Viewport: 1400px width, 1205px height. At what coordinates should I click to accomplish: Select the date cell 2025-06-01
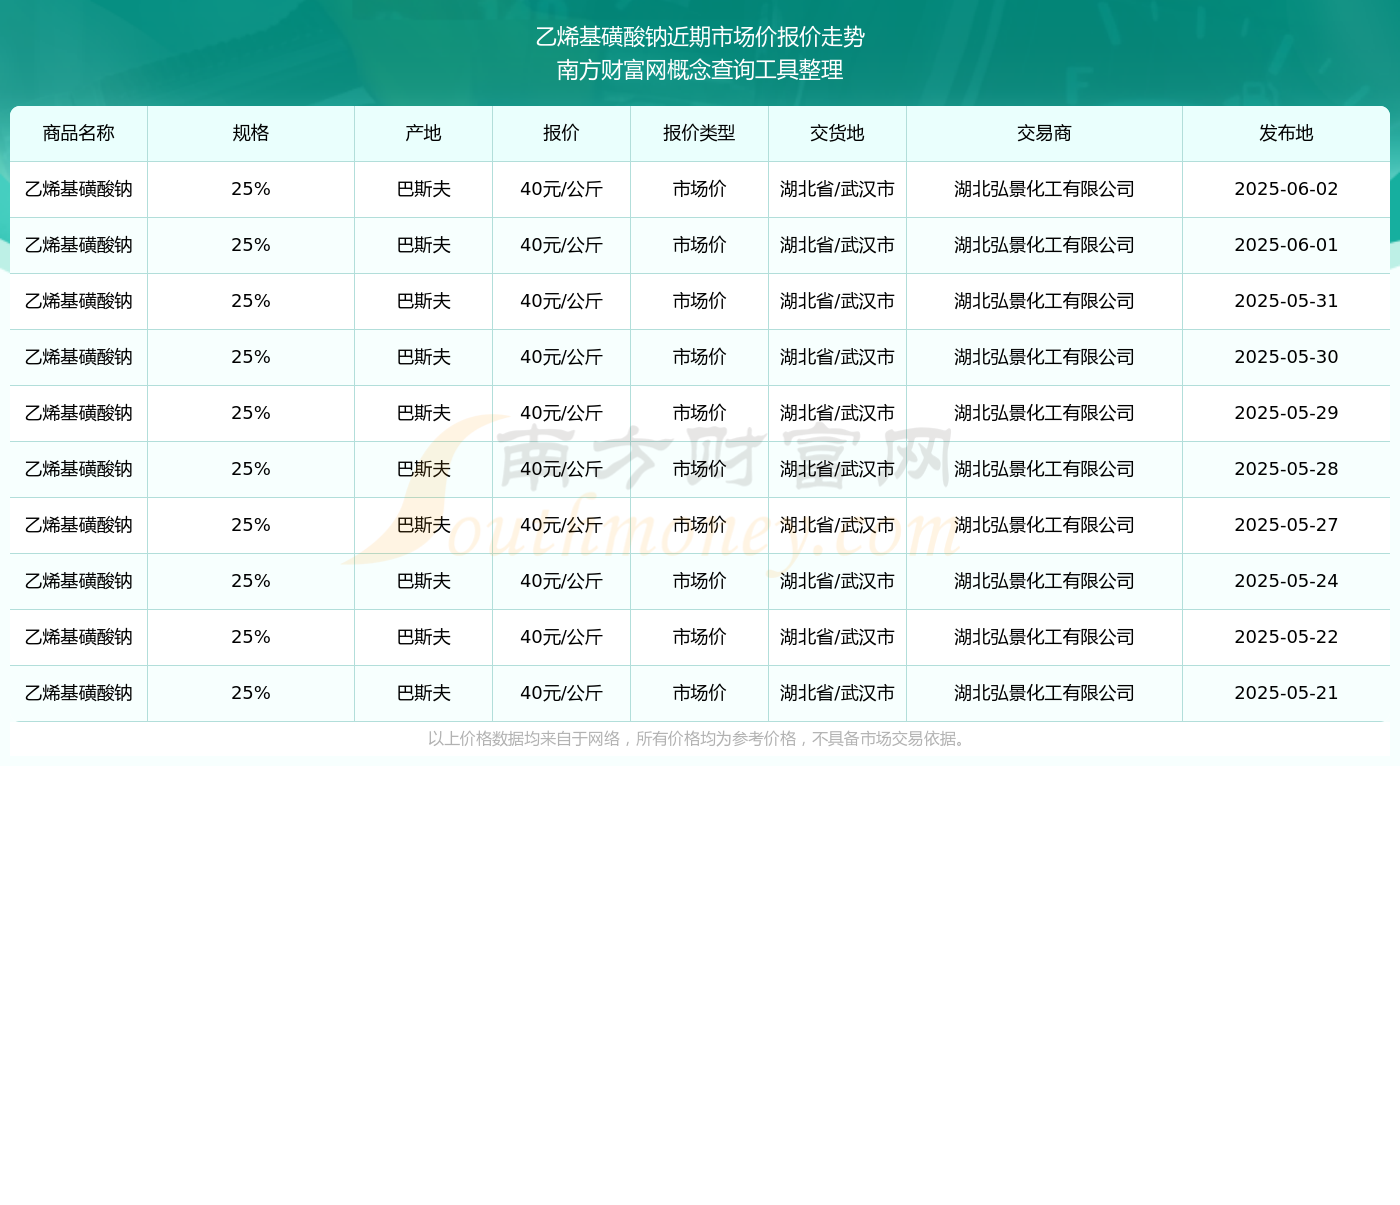click(x=1286, y=245)
